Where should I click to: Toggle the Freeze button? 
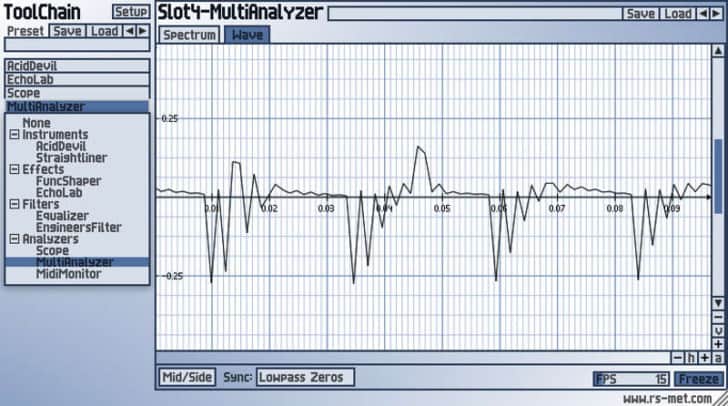699,379
